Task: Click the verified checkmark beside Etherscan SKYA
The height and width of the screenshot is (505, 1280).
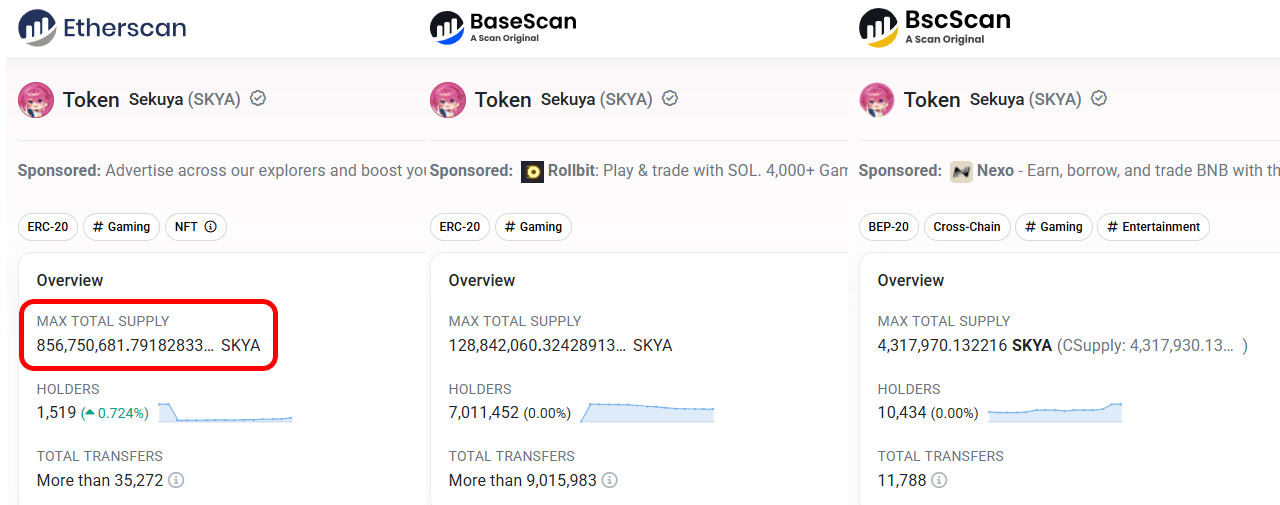Action: pos(258,99)
